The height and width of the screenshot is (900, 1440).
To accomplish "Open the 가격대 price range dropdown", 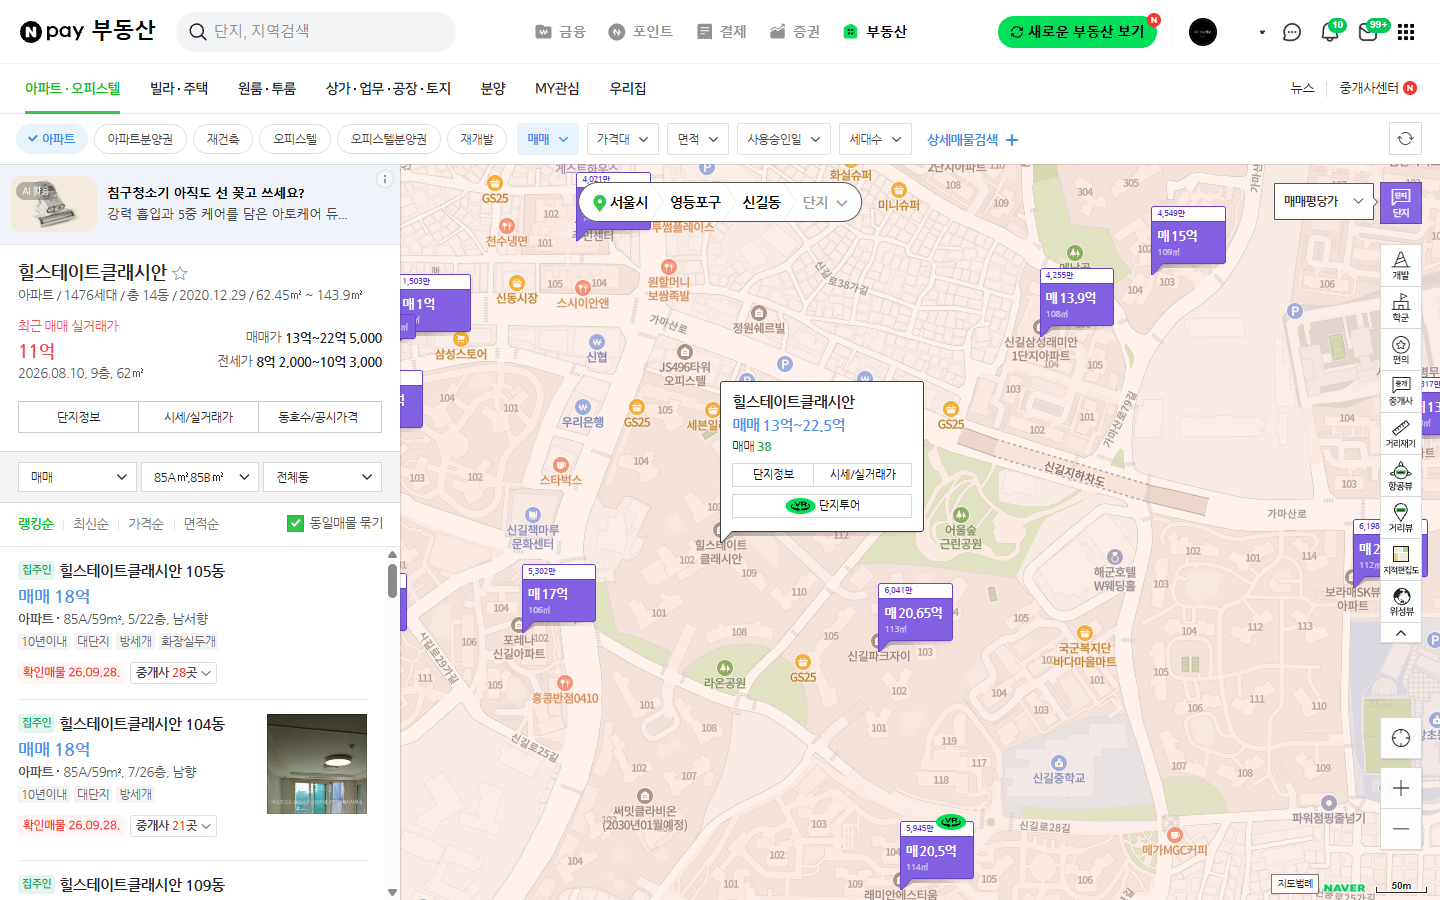I will pos(623,139).
